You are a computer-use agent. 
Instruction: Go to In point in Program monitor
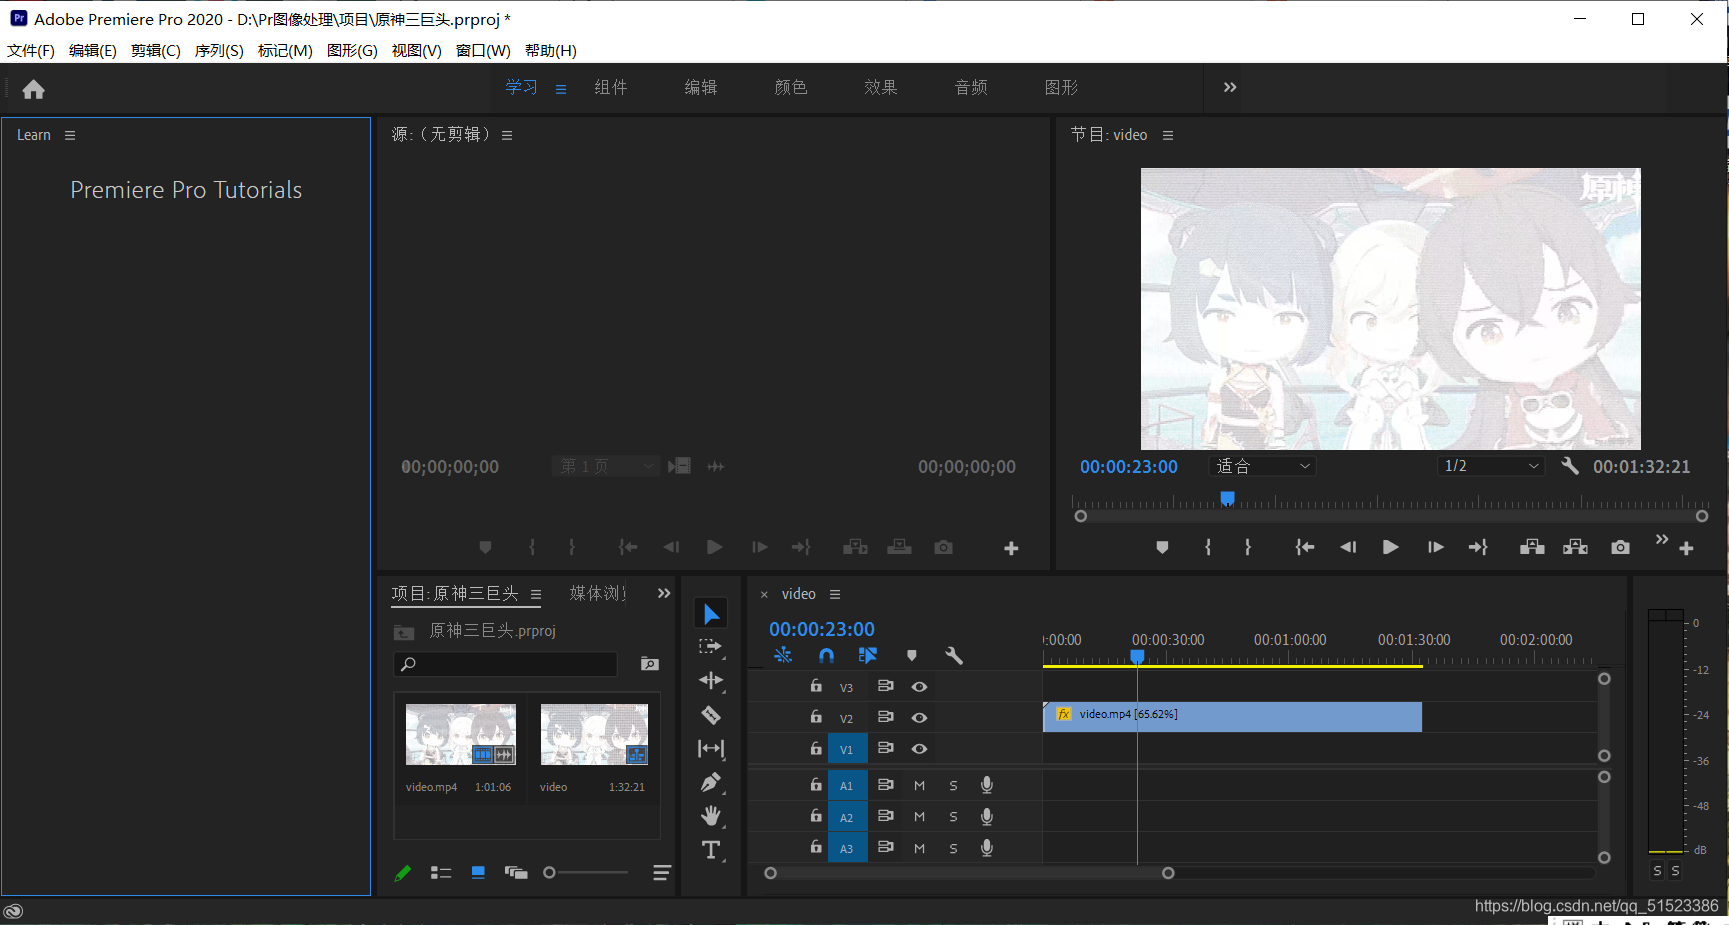coord(1305,547)
